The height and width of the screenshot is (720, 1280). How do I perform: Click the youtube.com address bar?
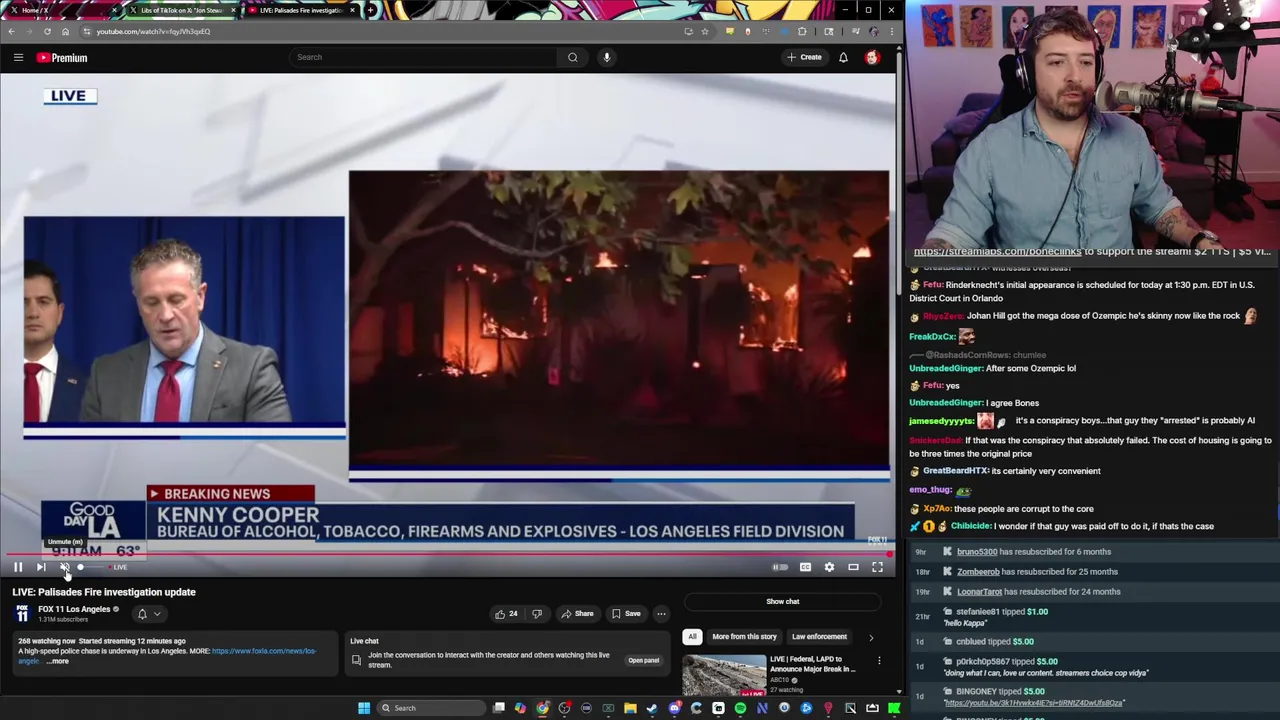[380, 31]
